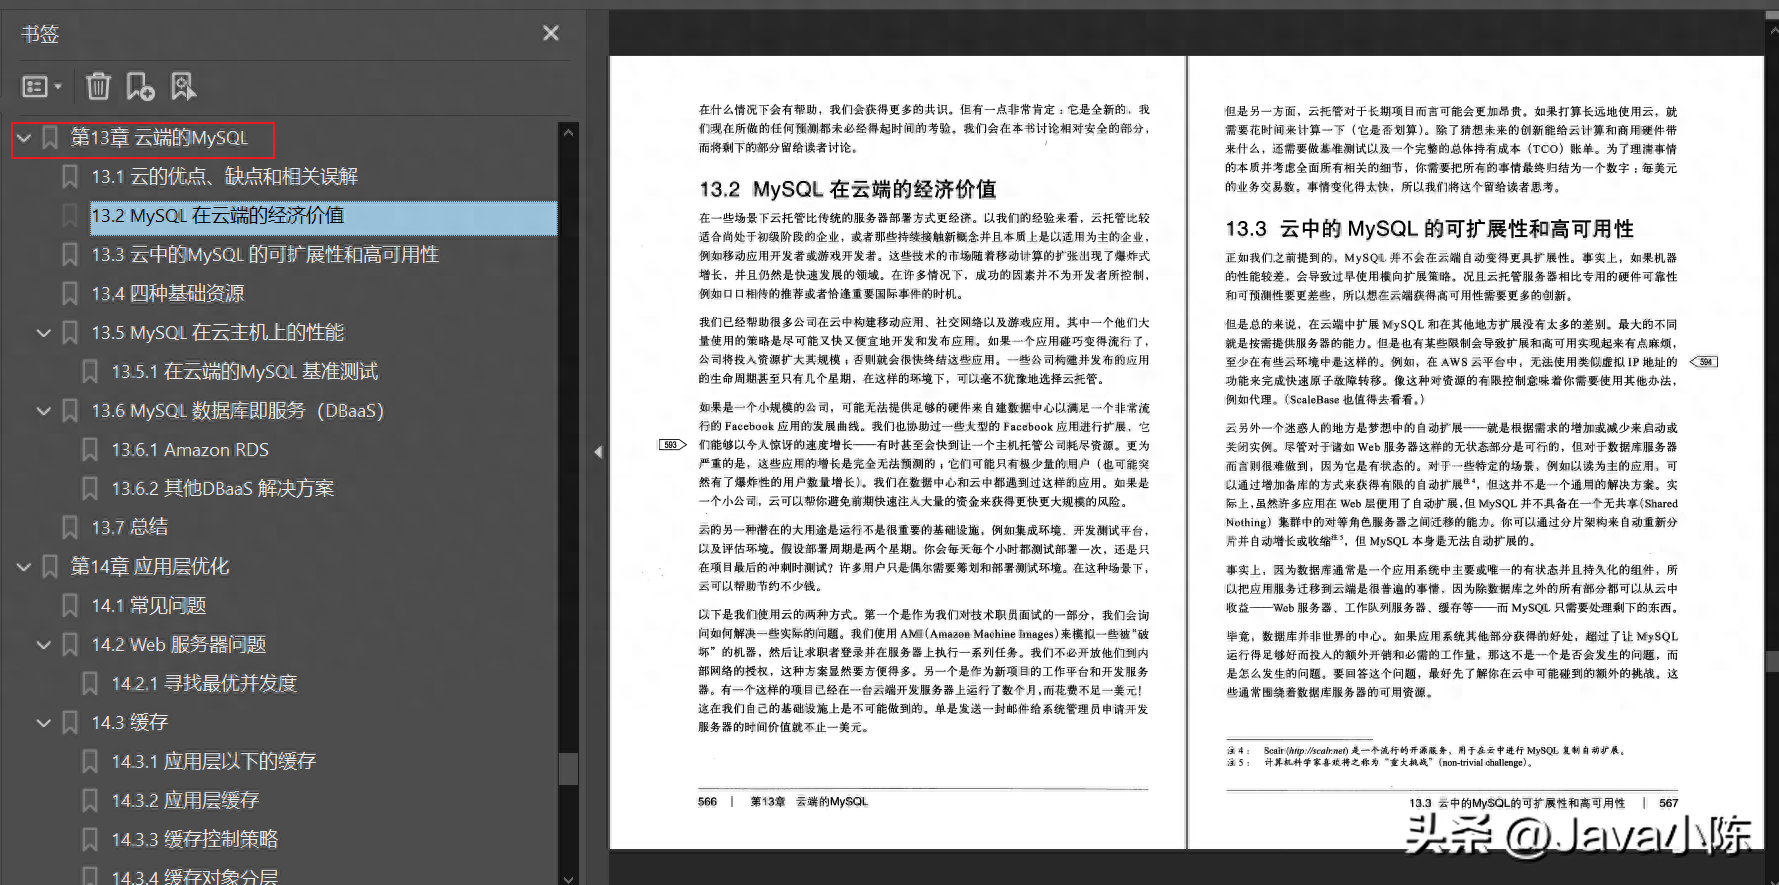
Task: Open bookmark 13.5 MySQL 在云主机上的性能
Action: click(218, 332)
